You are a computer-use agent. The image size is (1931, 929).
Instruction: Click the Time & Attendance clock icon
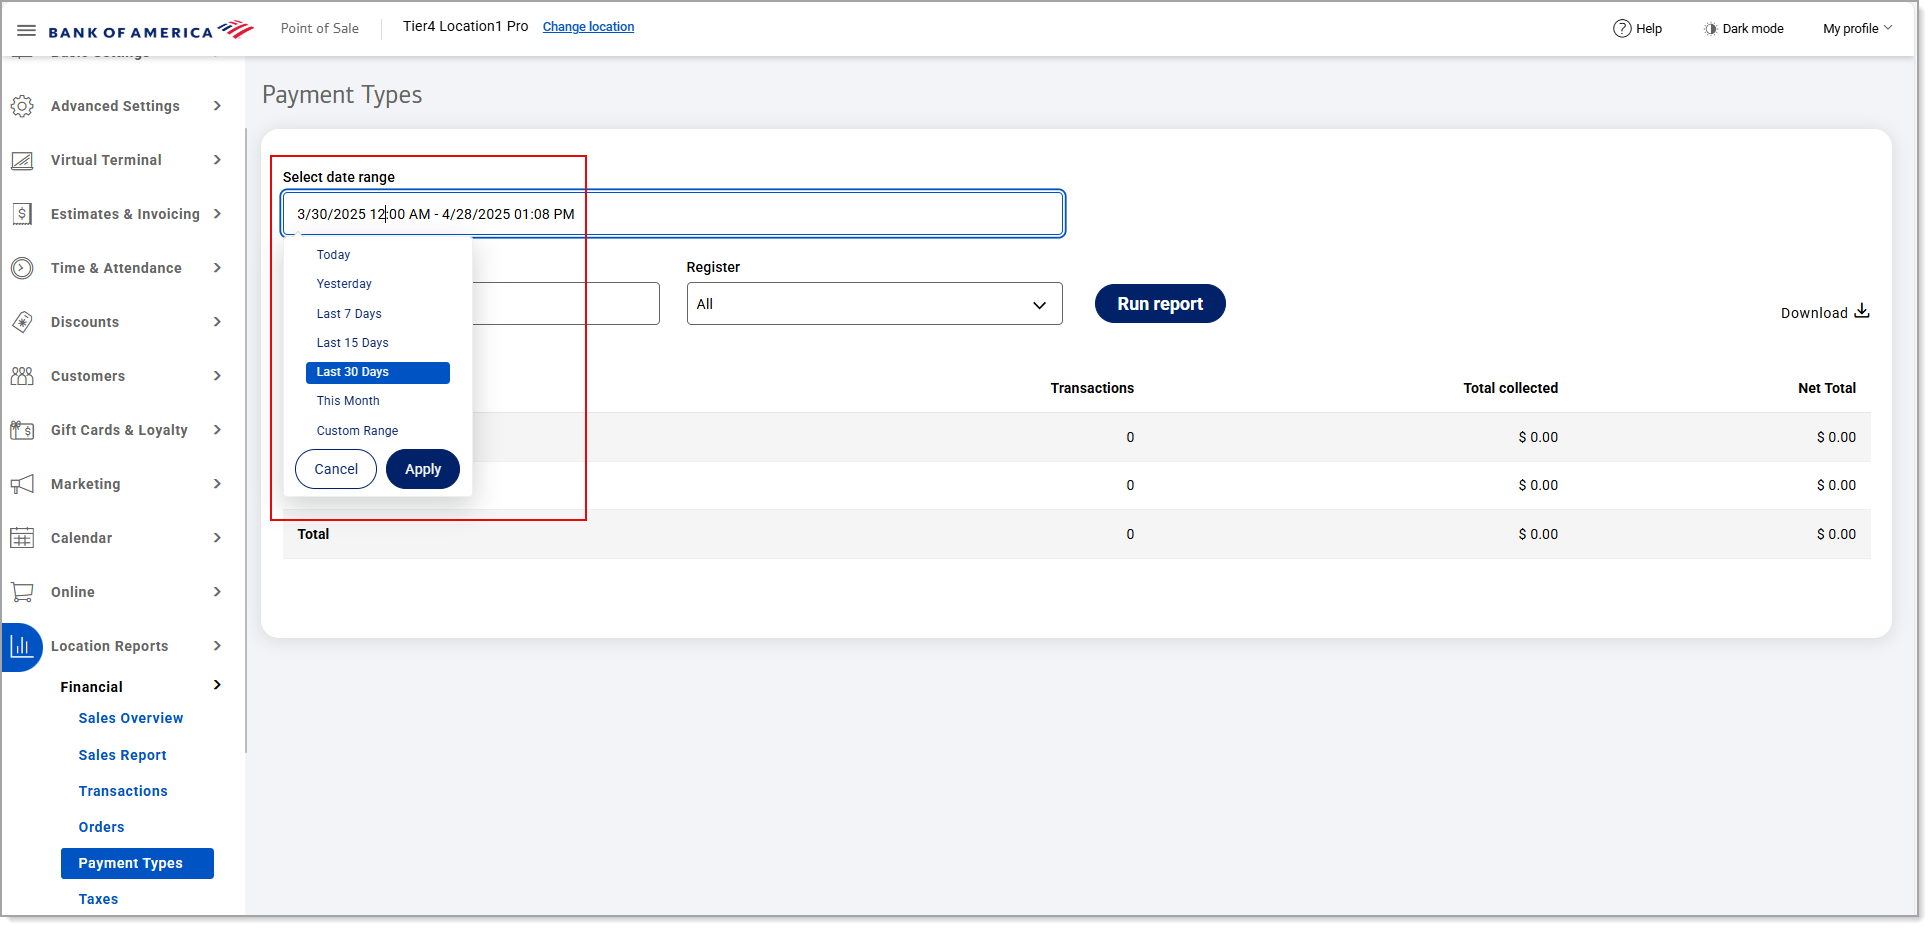(22, 268)
